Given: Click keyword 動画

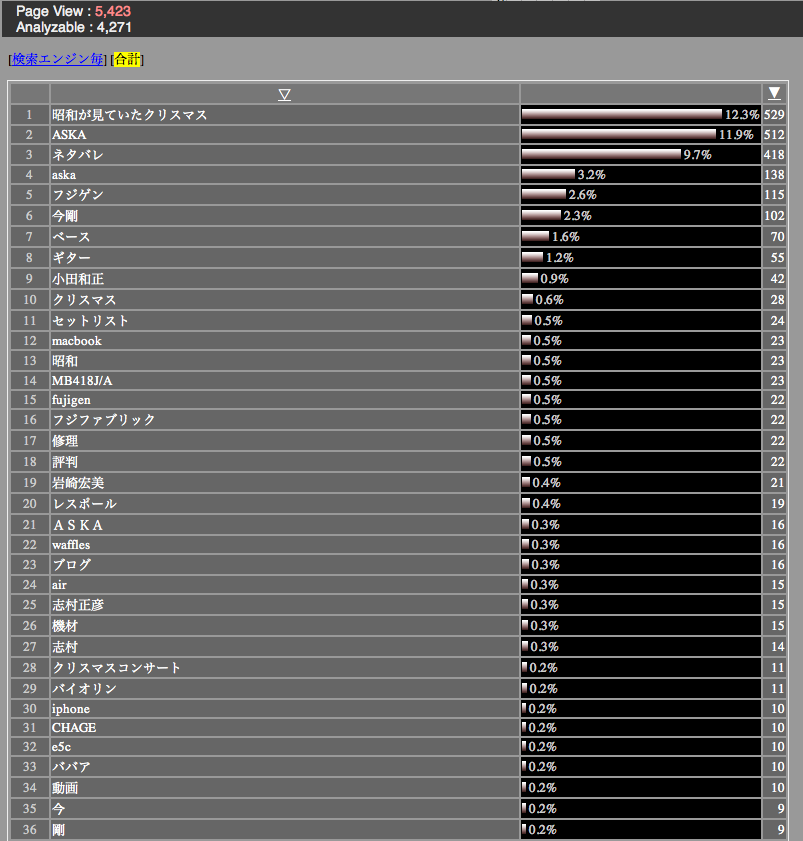Looking at the screenshot, I should (x=65, y=788).
